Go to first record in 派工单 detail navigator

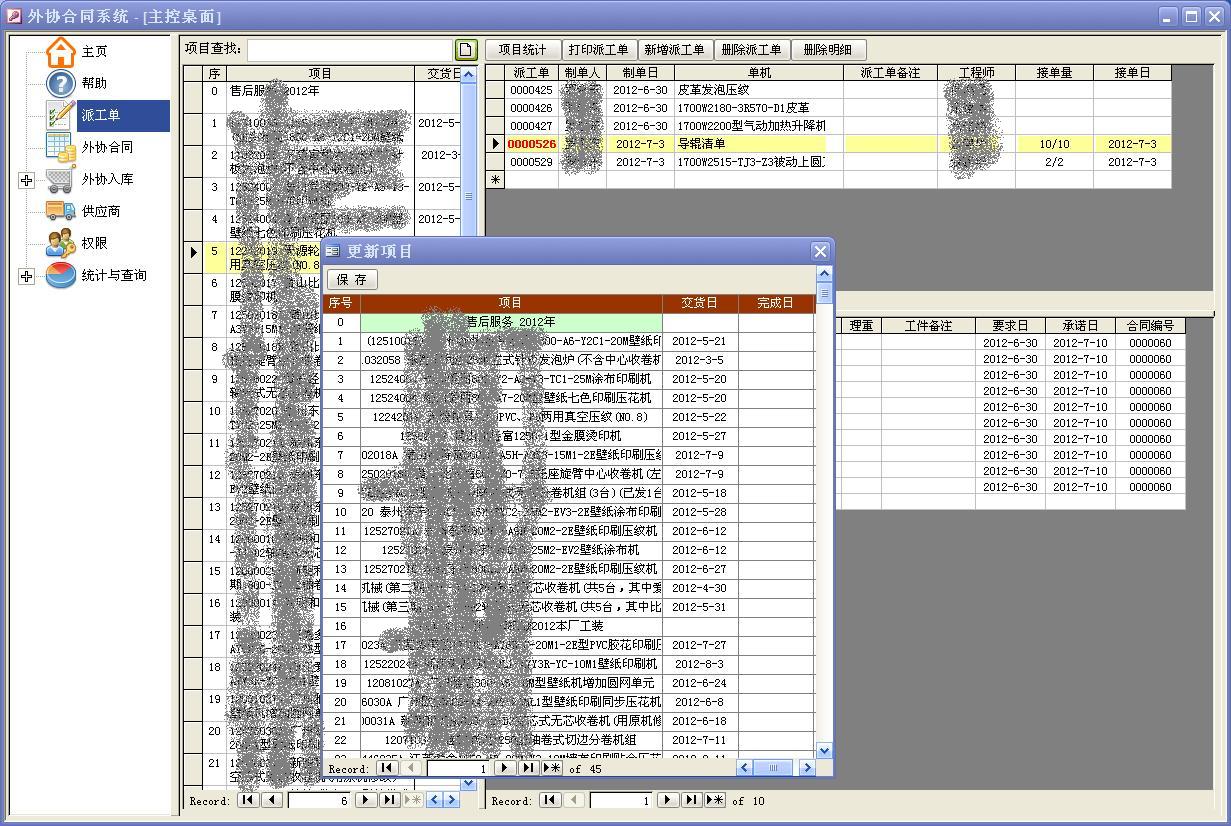pyautogui.click(x=550, y=800)
